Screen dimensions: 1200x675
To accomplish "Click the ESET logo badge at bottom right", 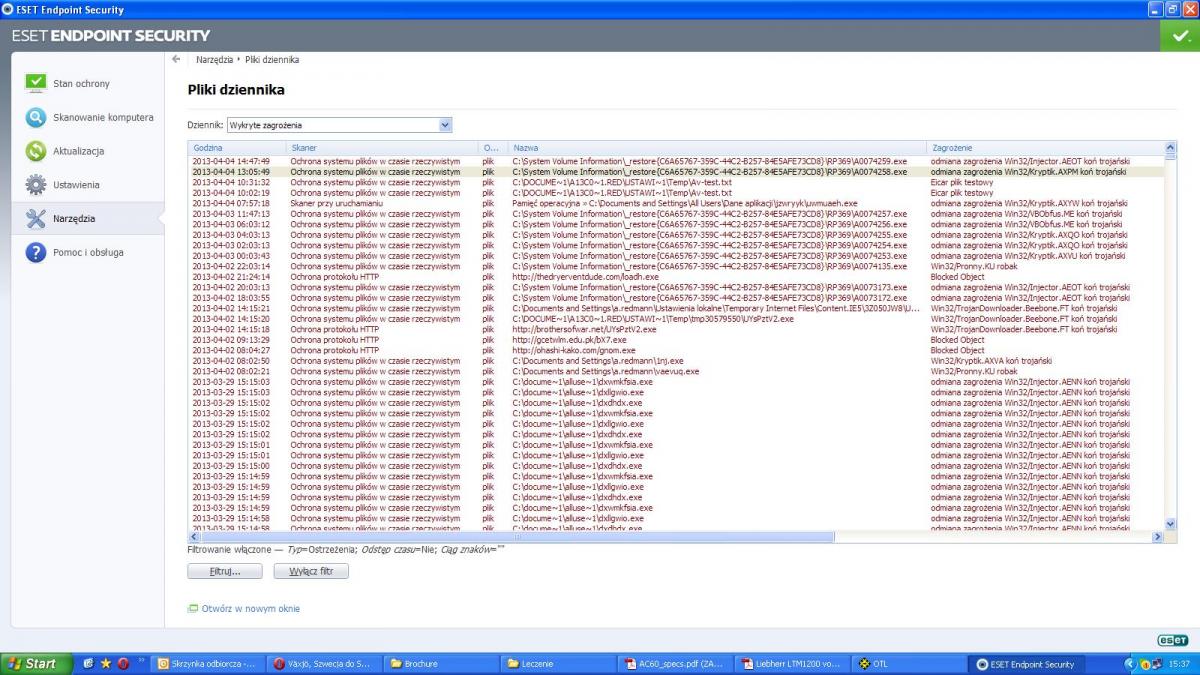I will coord(1172,641).
